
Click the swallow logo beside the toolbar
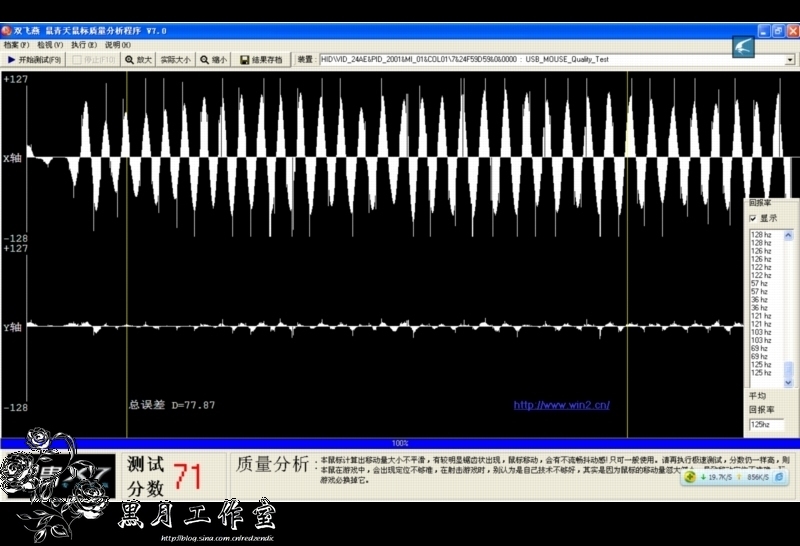(x=743, y=47)
